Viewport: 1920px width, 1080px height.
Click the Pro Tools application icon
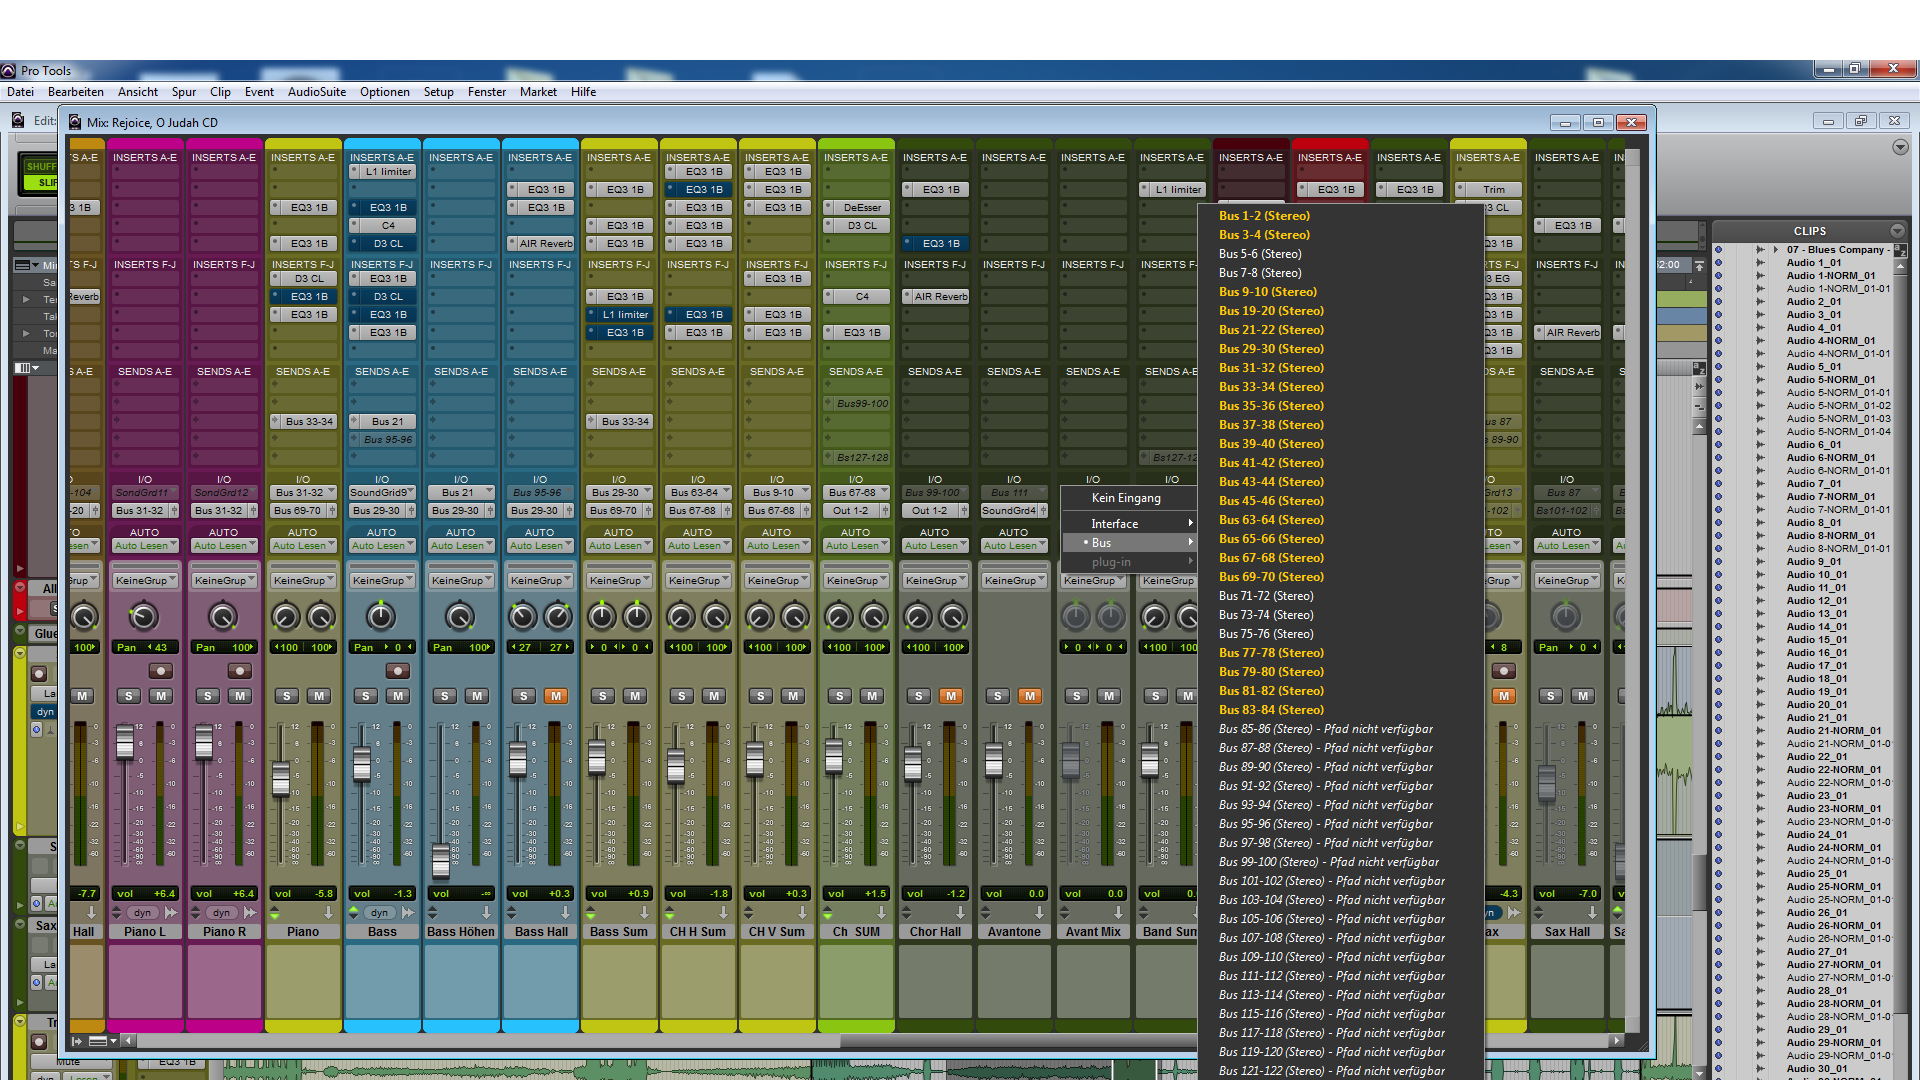[9, 71]
